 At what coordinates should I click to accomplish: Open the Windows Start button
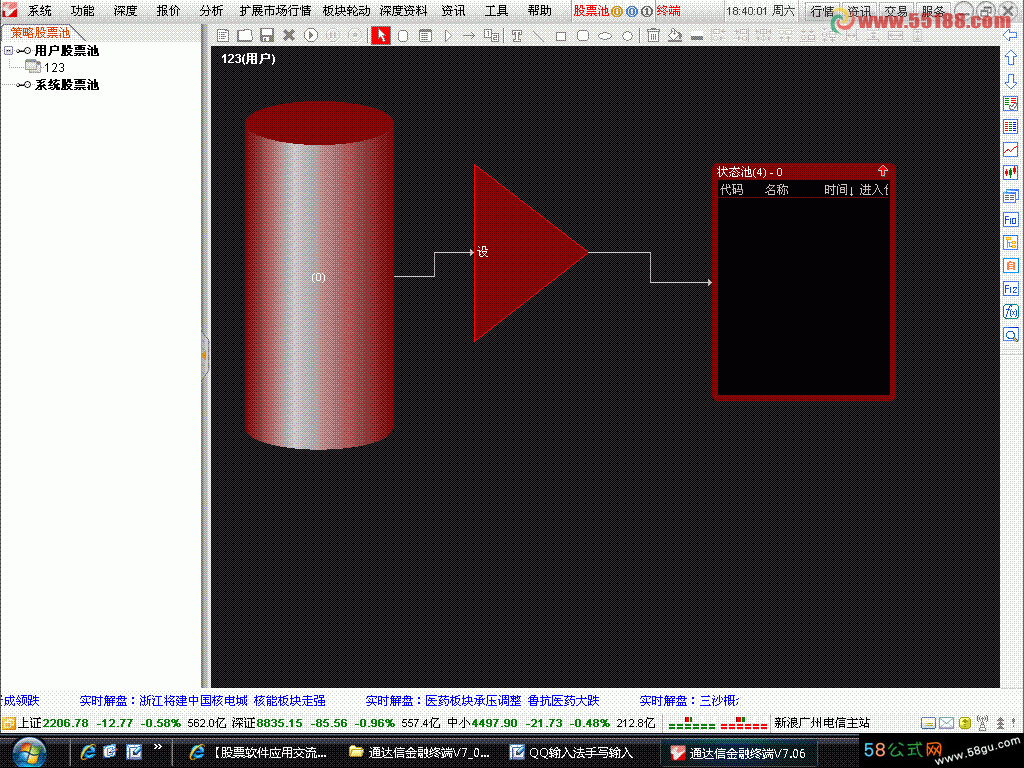[x=29, y=752]
